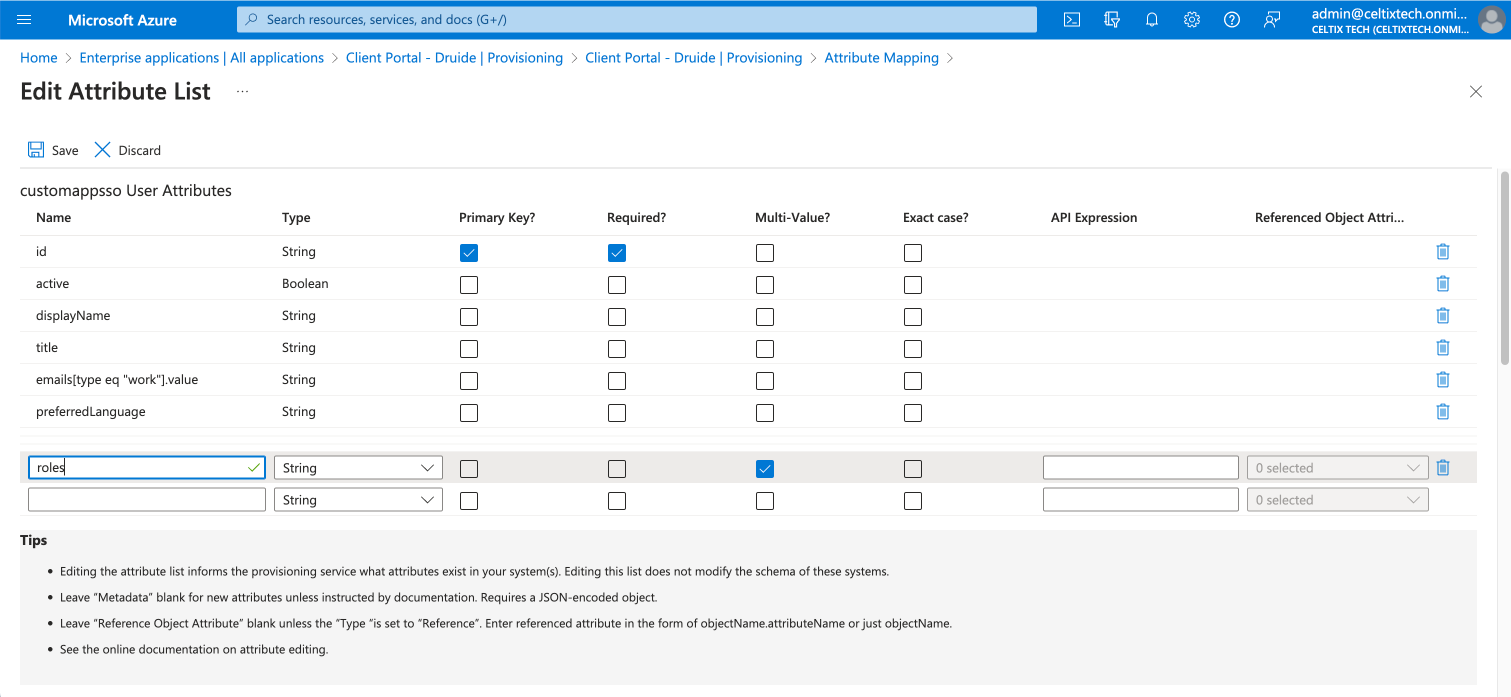Open the Feedback icon in header
Viewport: 1511px width, 697px height.
[x=1271, y=20]
